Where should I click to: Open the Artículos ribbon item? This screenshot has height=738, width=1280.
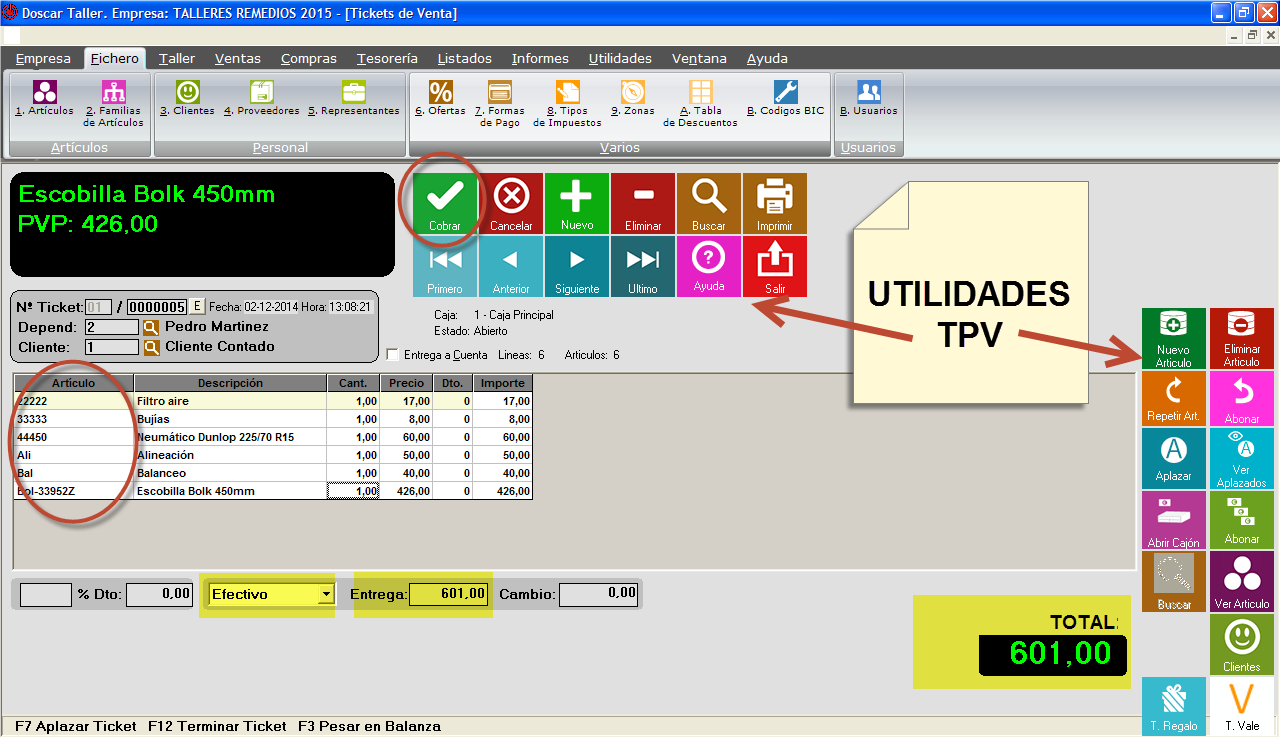click(x=45, y=98)
